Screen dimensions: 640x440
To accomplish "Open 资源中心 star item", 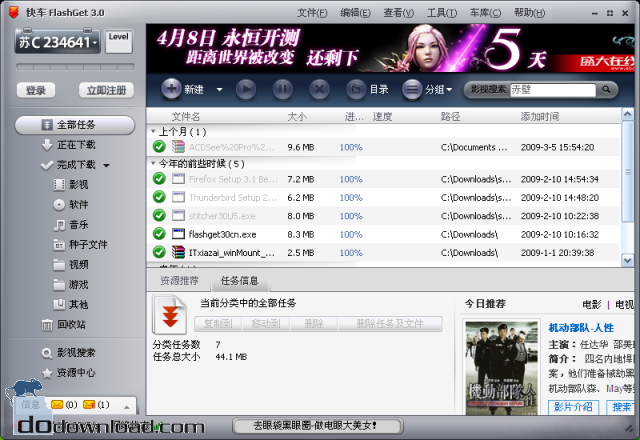I will [x=69, y=373].
